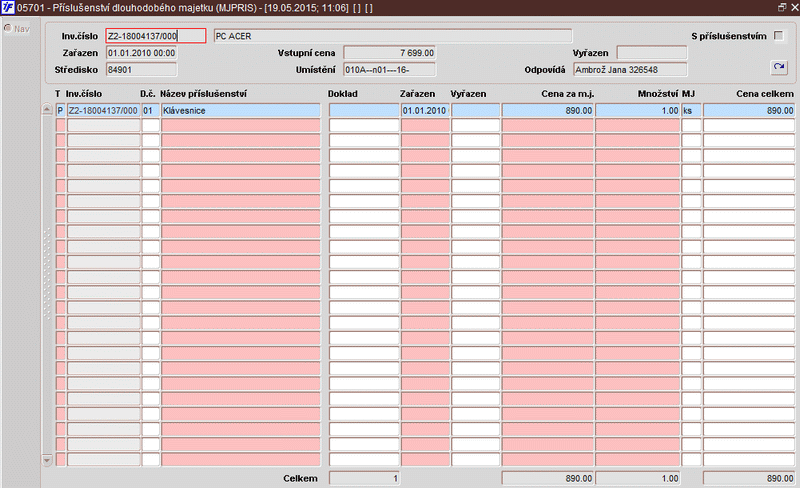Image resolution: width=800 pixels, height=488 pixels.
Task: Click the PC ACER name field
Action: [392, 36]
